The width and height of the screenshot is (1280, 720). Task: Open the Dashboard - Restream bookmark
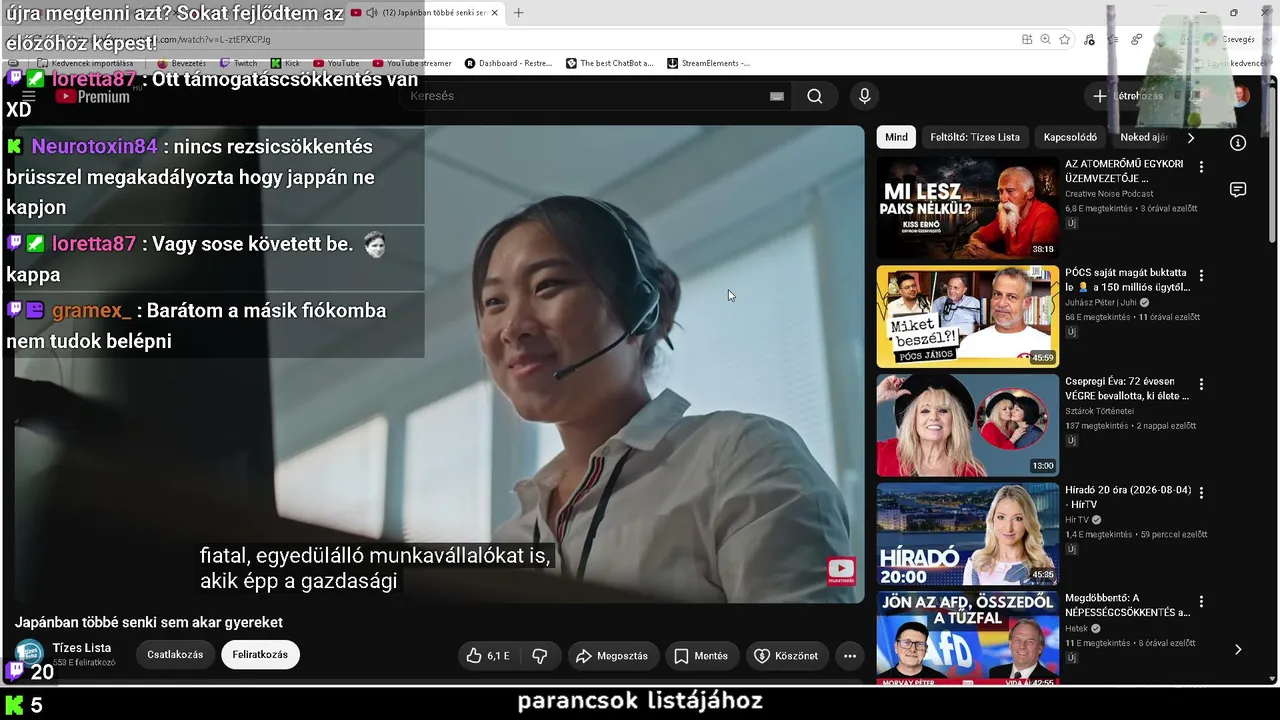point(509,63)
